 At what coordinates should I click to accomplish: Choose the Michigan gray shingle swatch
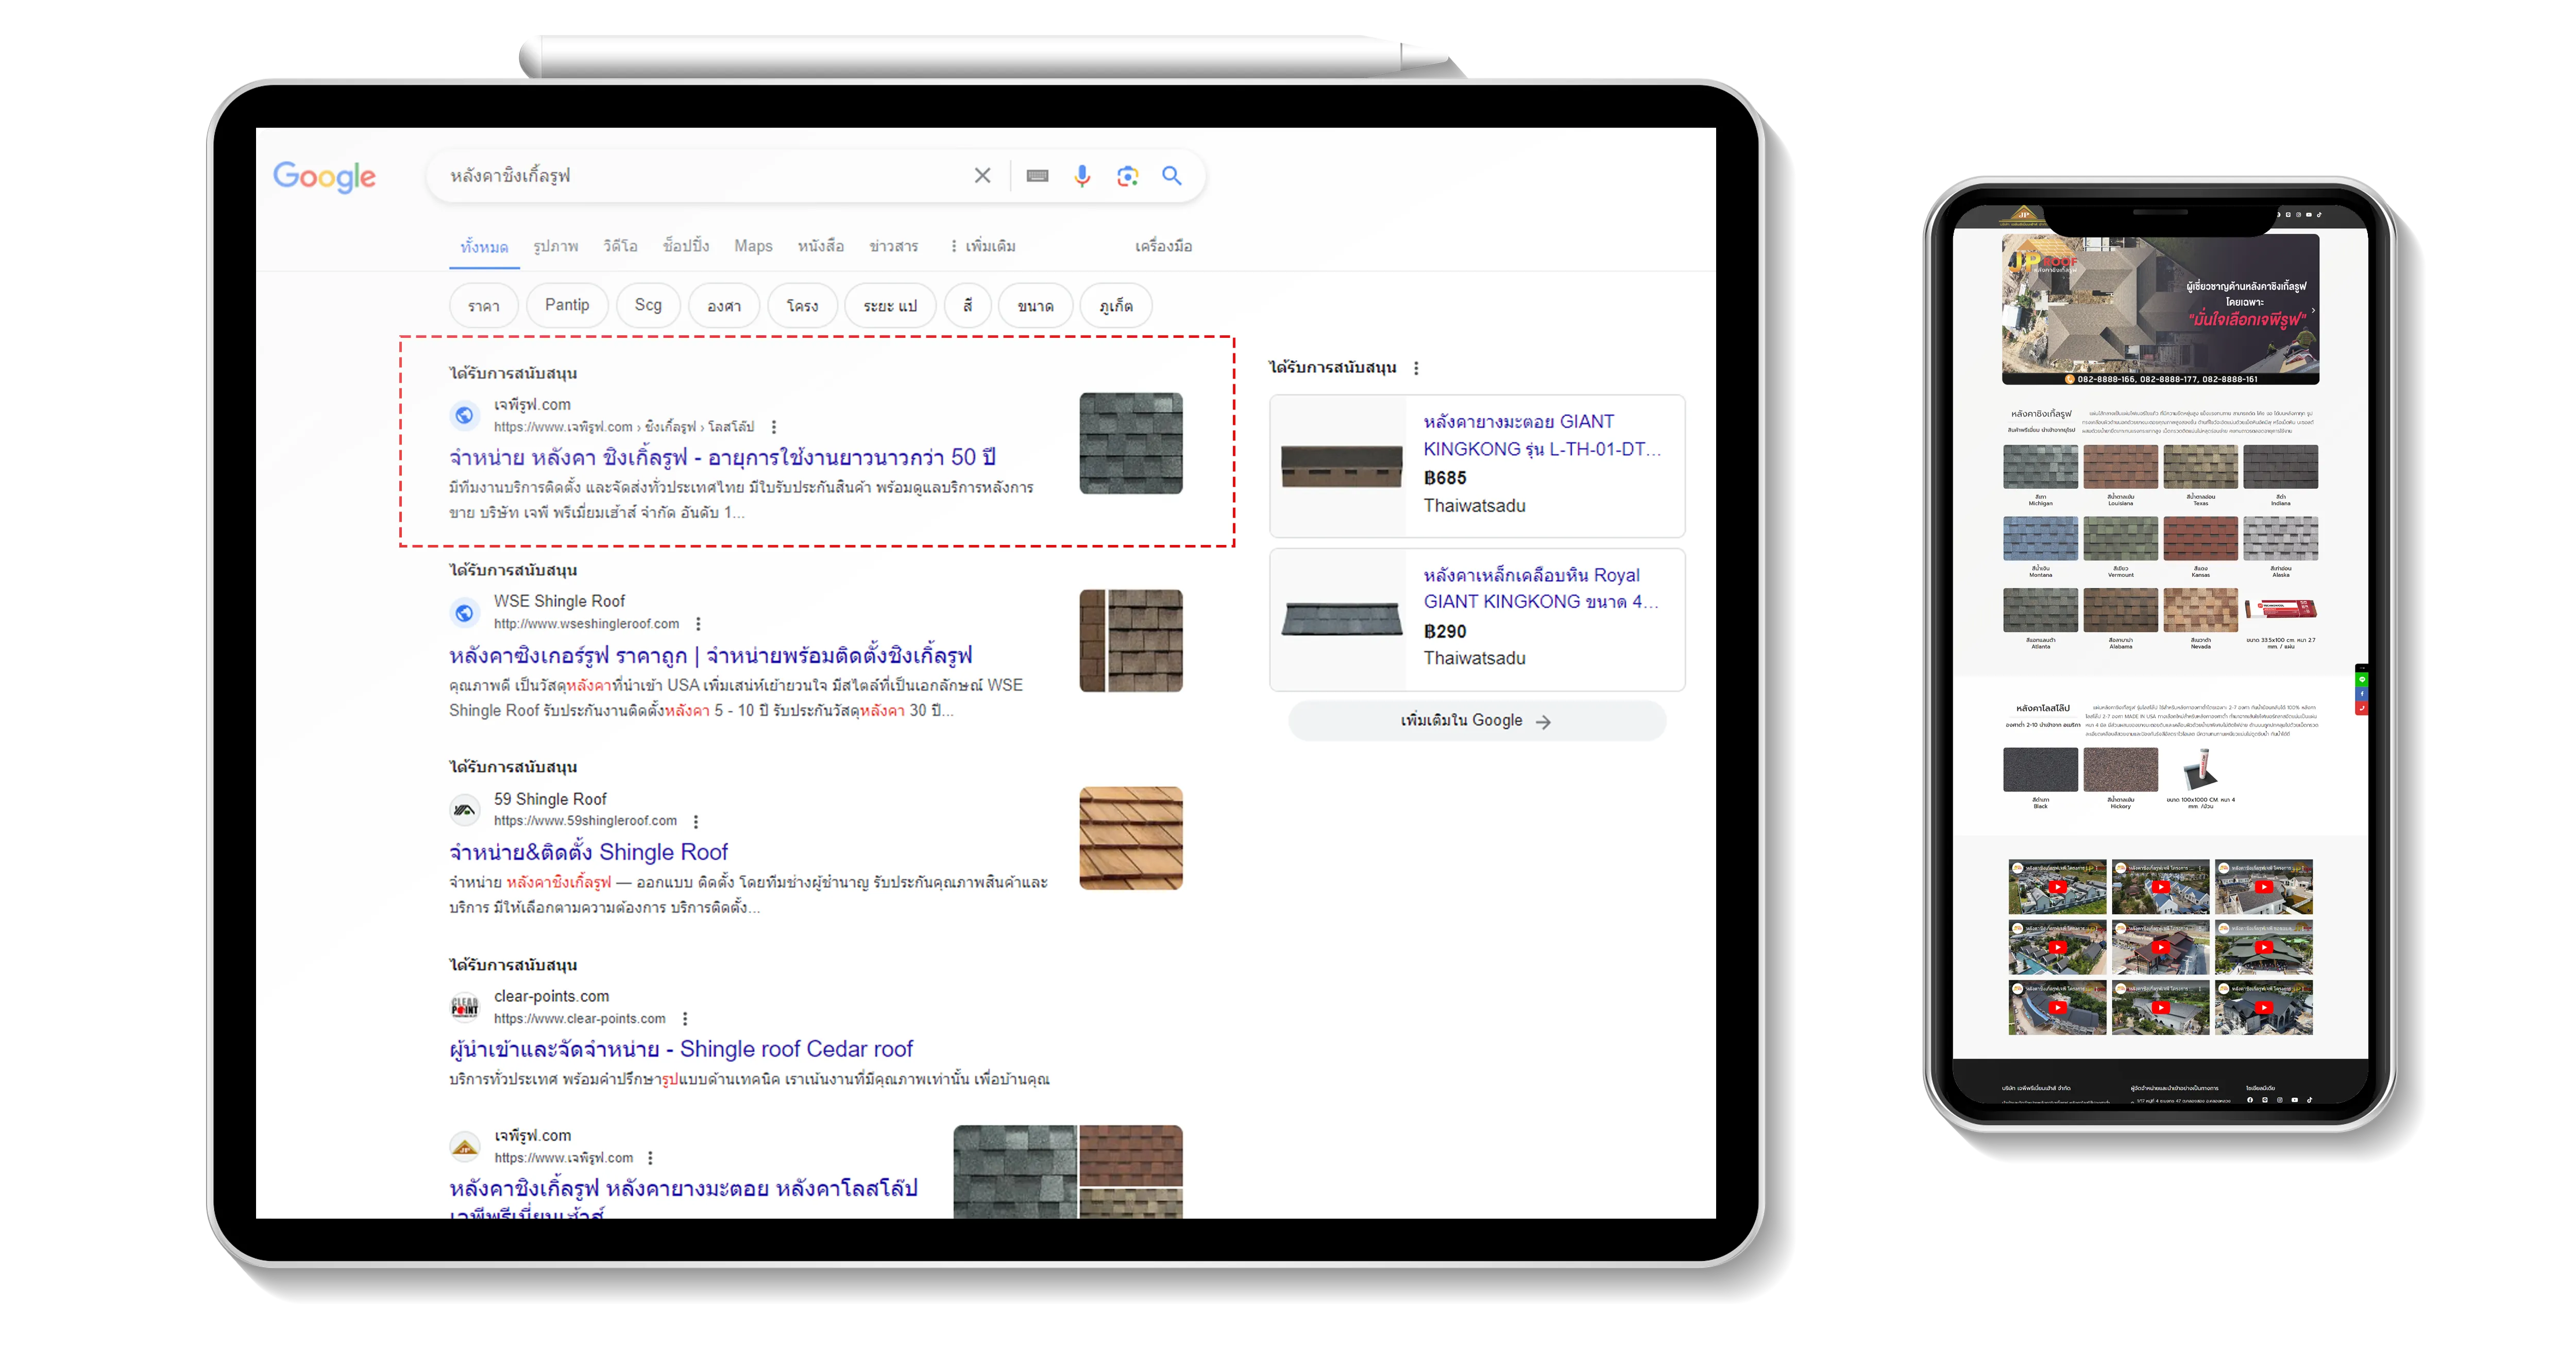click(x=2040, y=467)
